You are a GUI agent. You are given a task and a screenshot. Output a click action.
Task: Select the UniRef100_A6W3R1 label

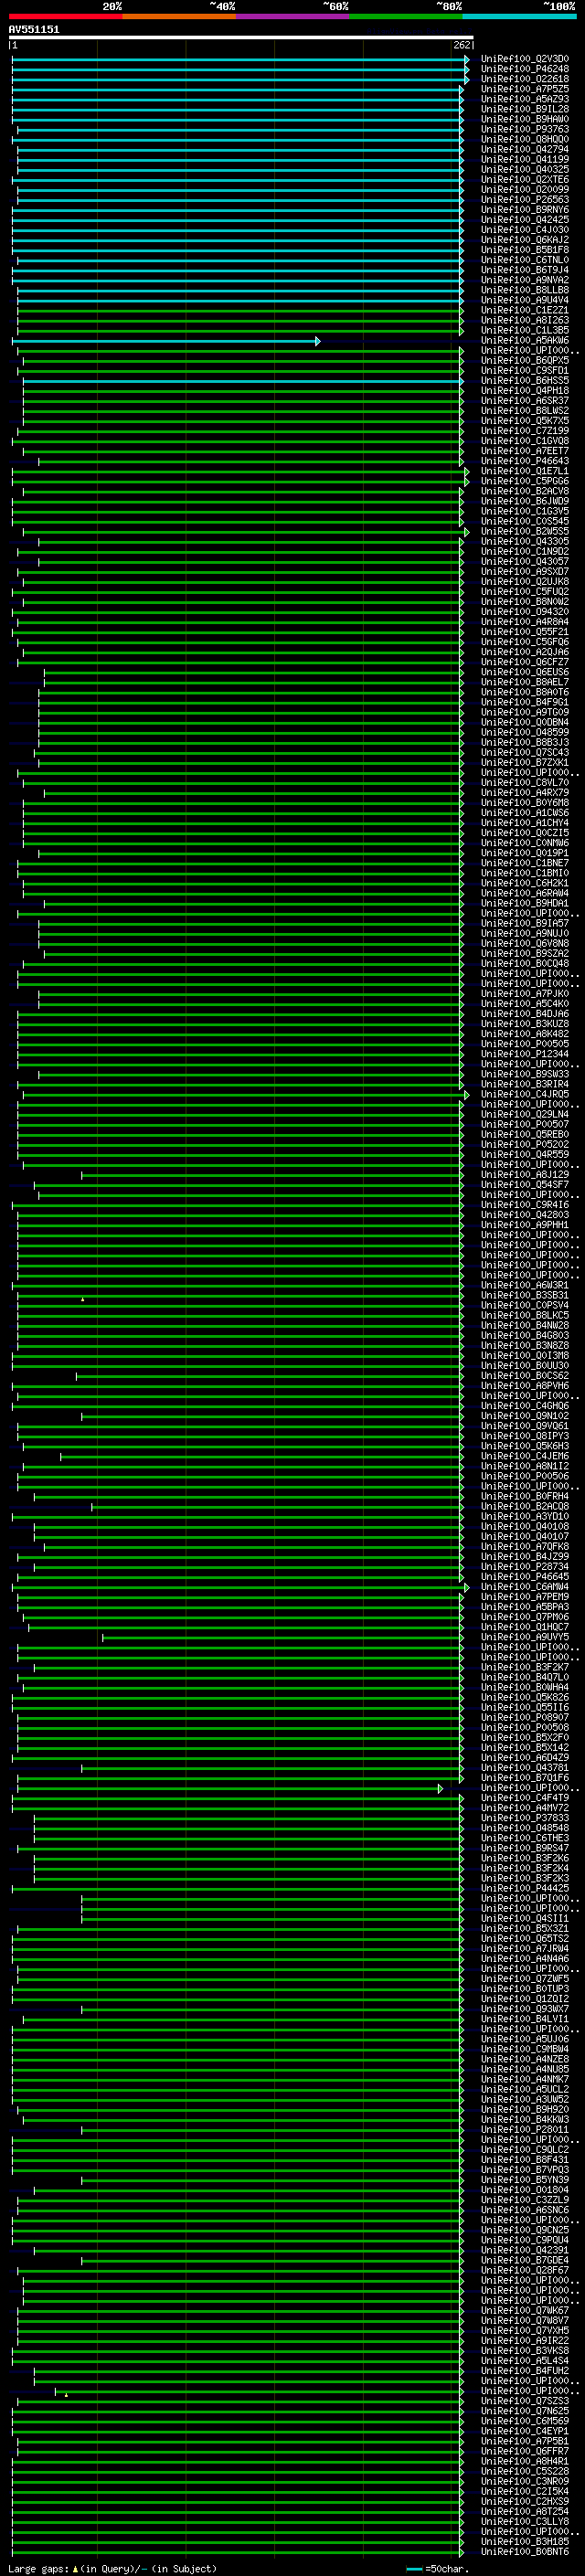click(525, 1285)
